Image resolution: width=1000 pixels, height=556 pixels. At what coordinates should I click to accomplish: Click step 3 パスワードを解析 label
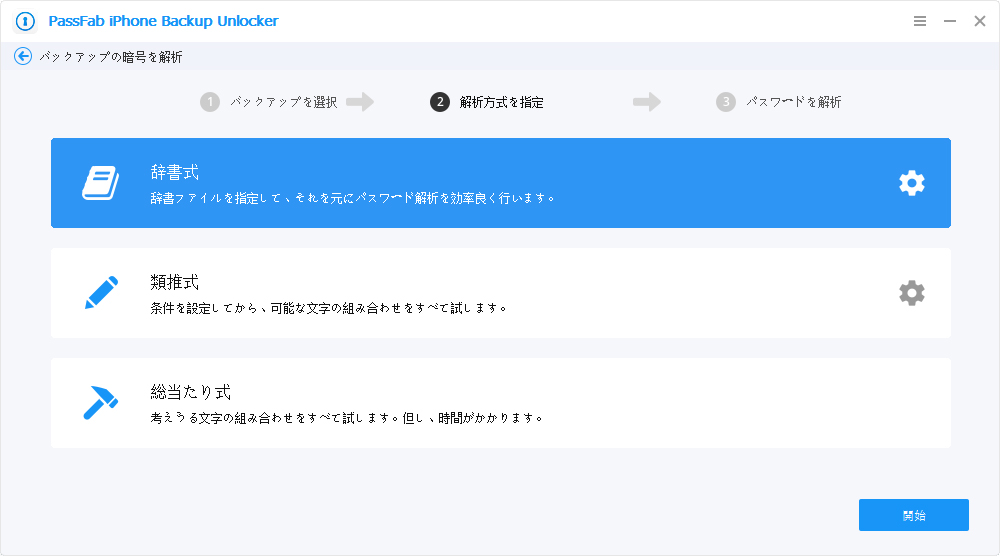[x=793, y=102]
